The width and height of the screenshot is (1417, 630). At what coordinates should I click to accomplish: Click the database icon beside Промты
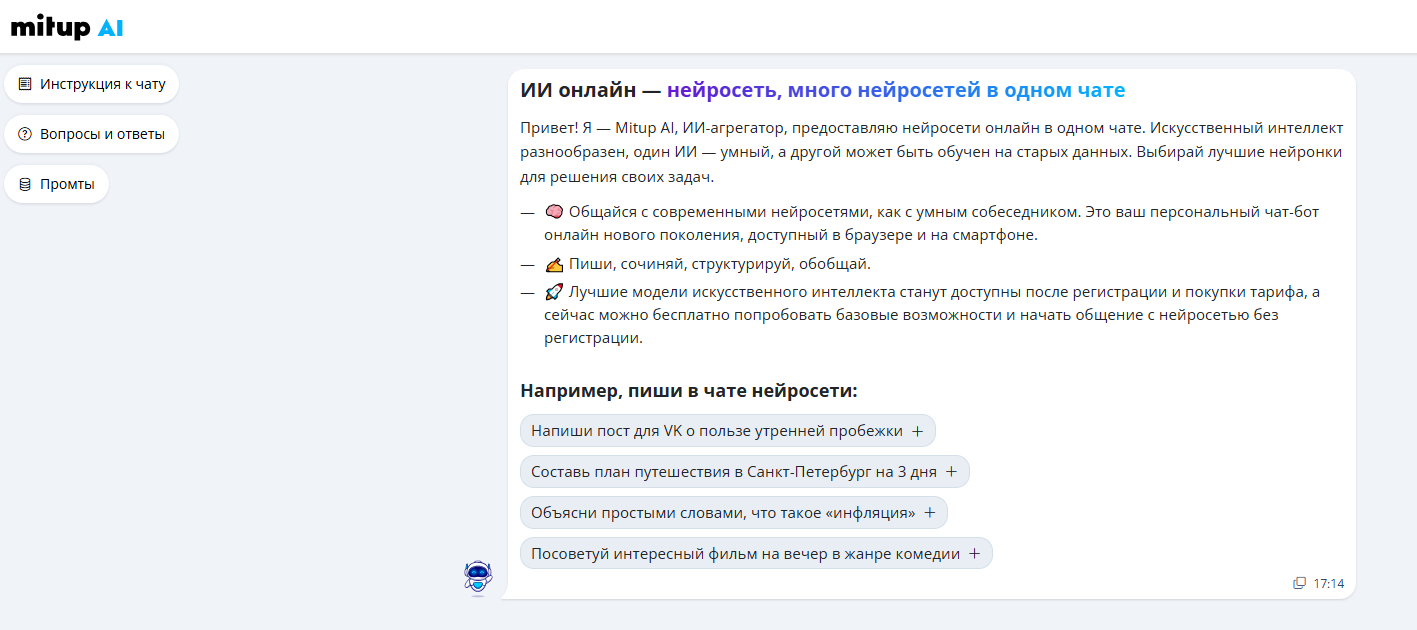(x=25, y=184)
